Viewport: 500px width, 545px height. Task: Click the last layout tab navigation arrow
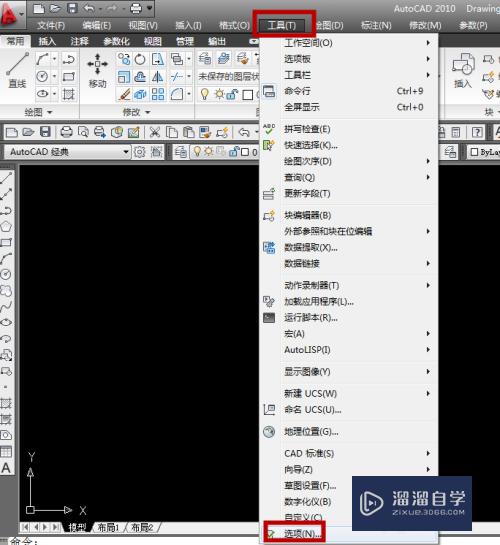(55, 527)
